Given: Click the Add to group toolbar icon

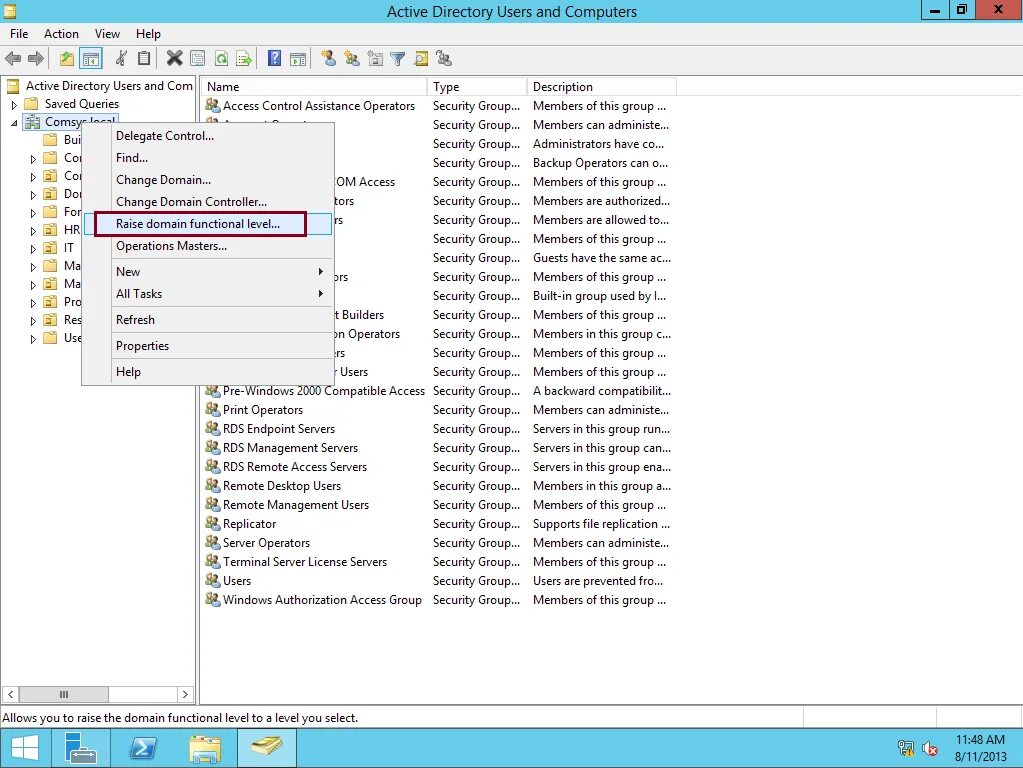Looking at the screenshot, I should click(444, 59).
